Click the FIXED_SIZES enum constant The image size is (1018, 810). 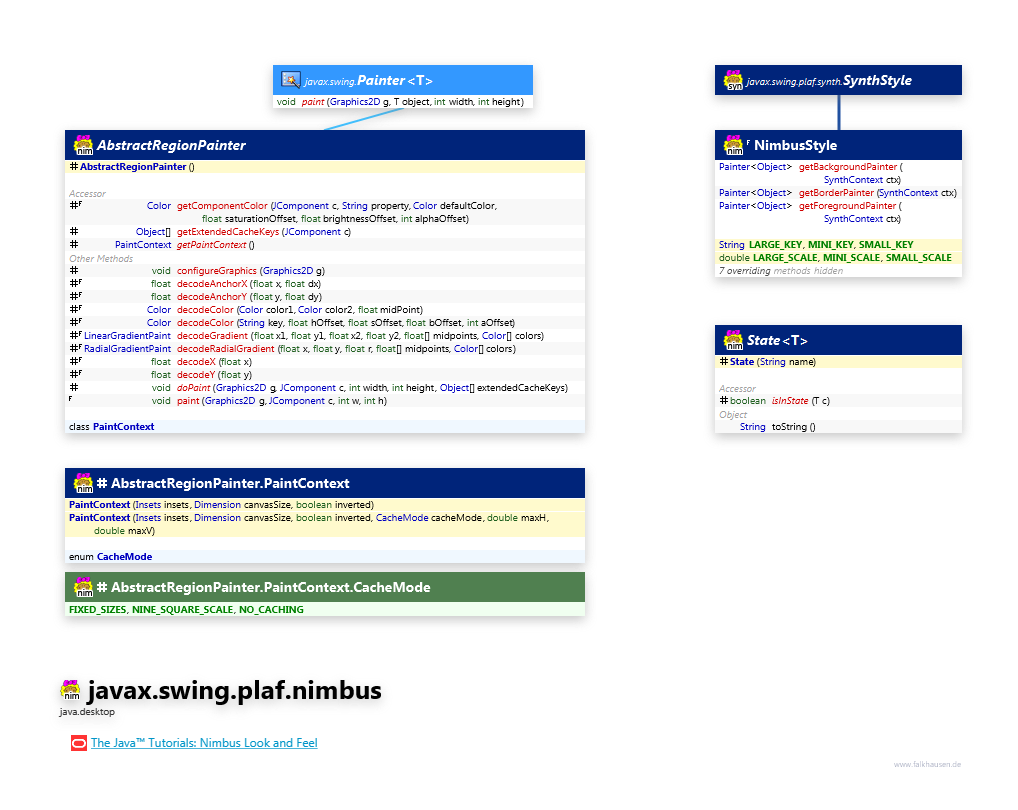click(x=97, y=609)
